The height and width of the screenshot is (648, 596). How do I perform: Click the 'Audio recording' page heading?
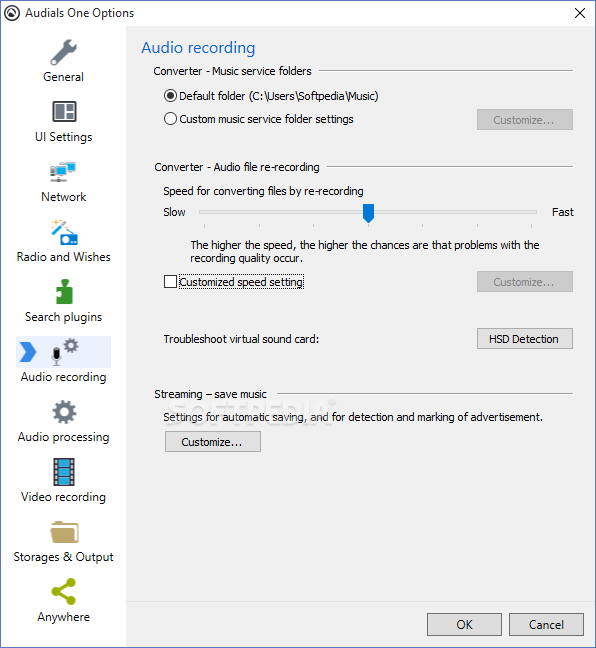198,48
